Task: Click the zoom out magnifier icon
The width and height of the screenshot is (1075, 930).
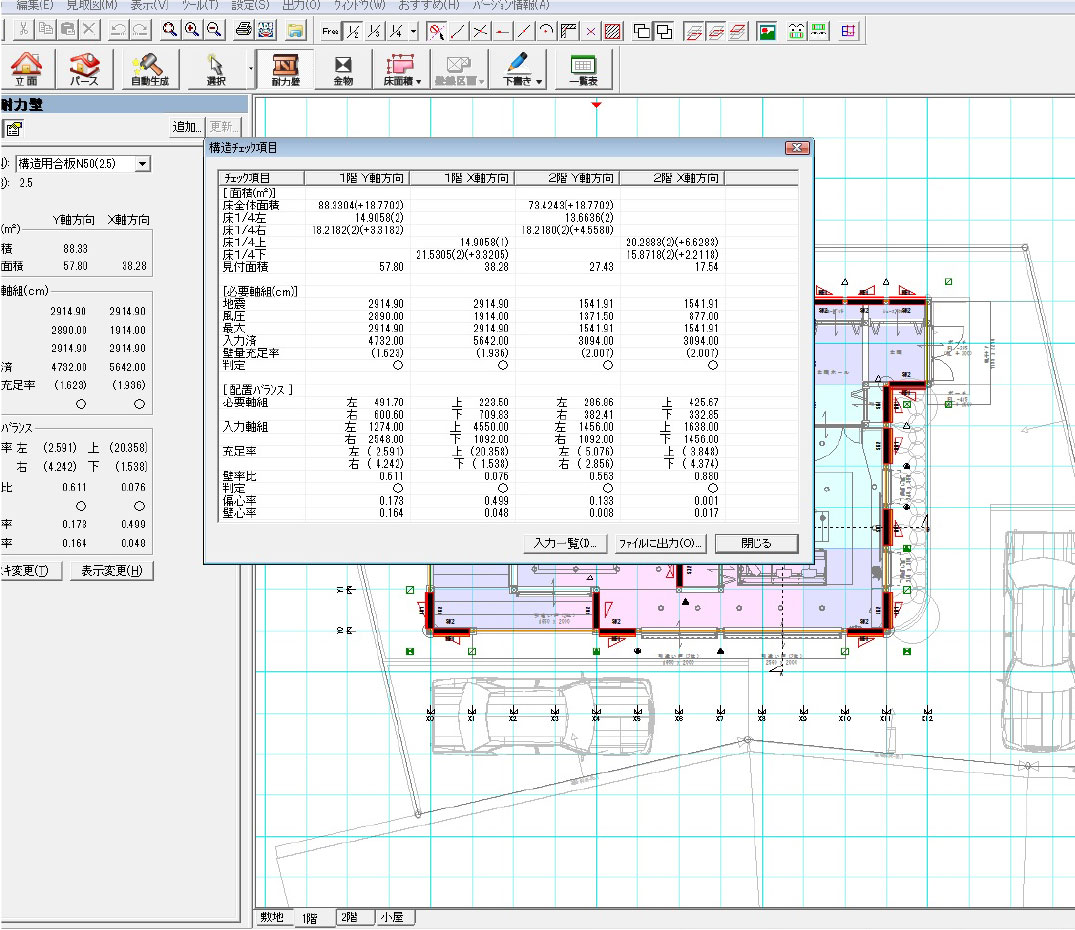Action: [214, 29]
